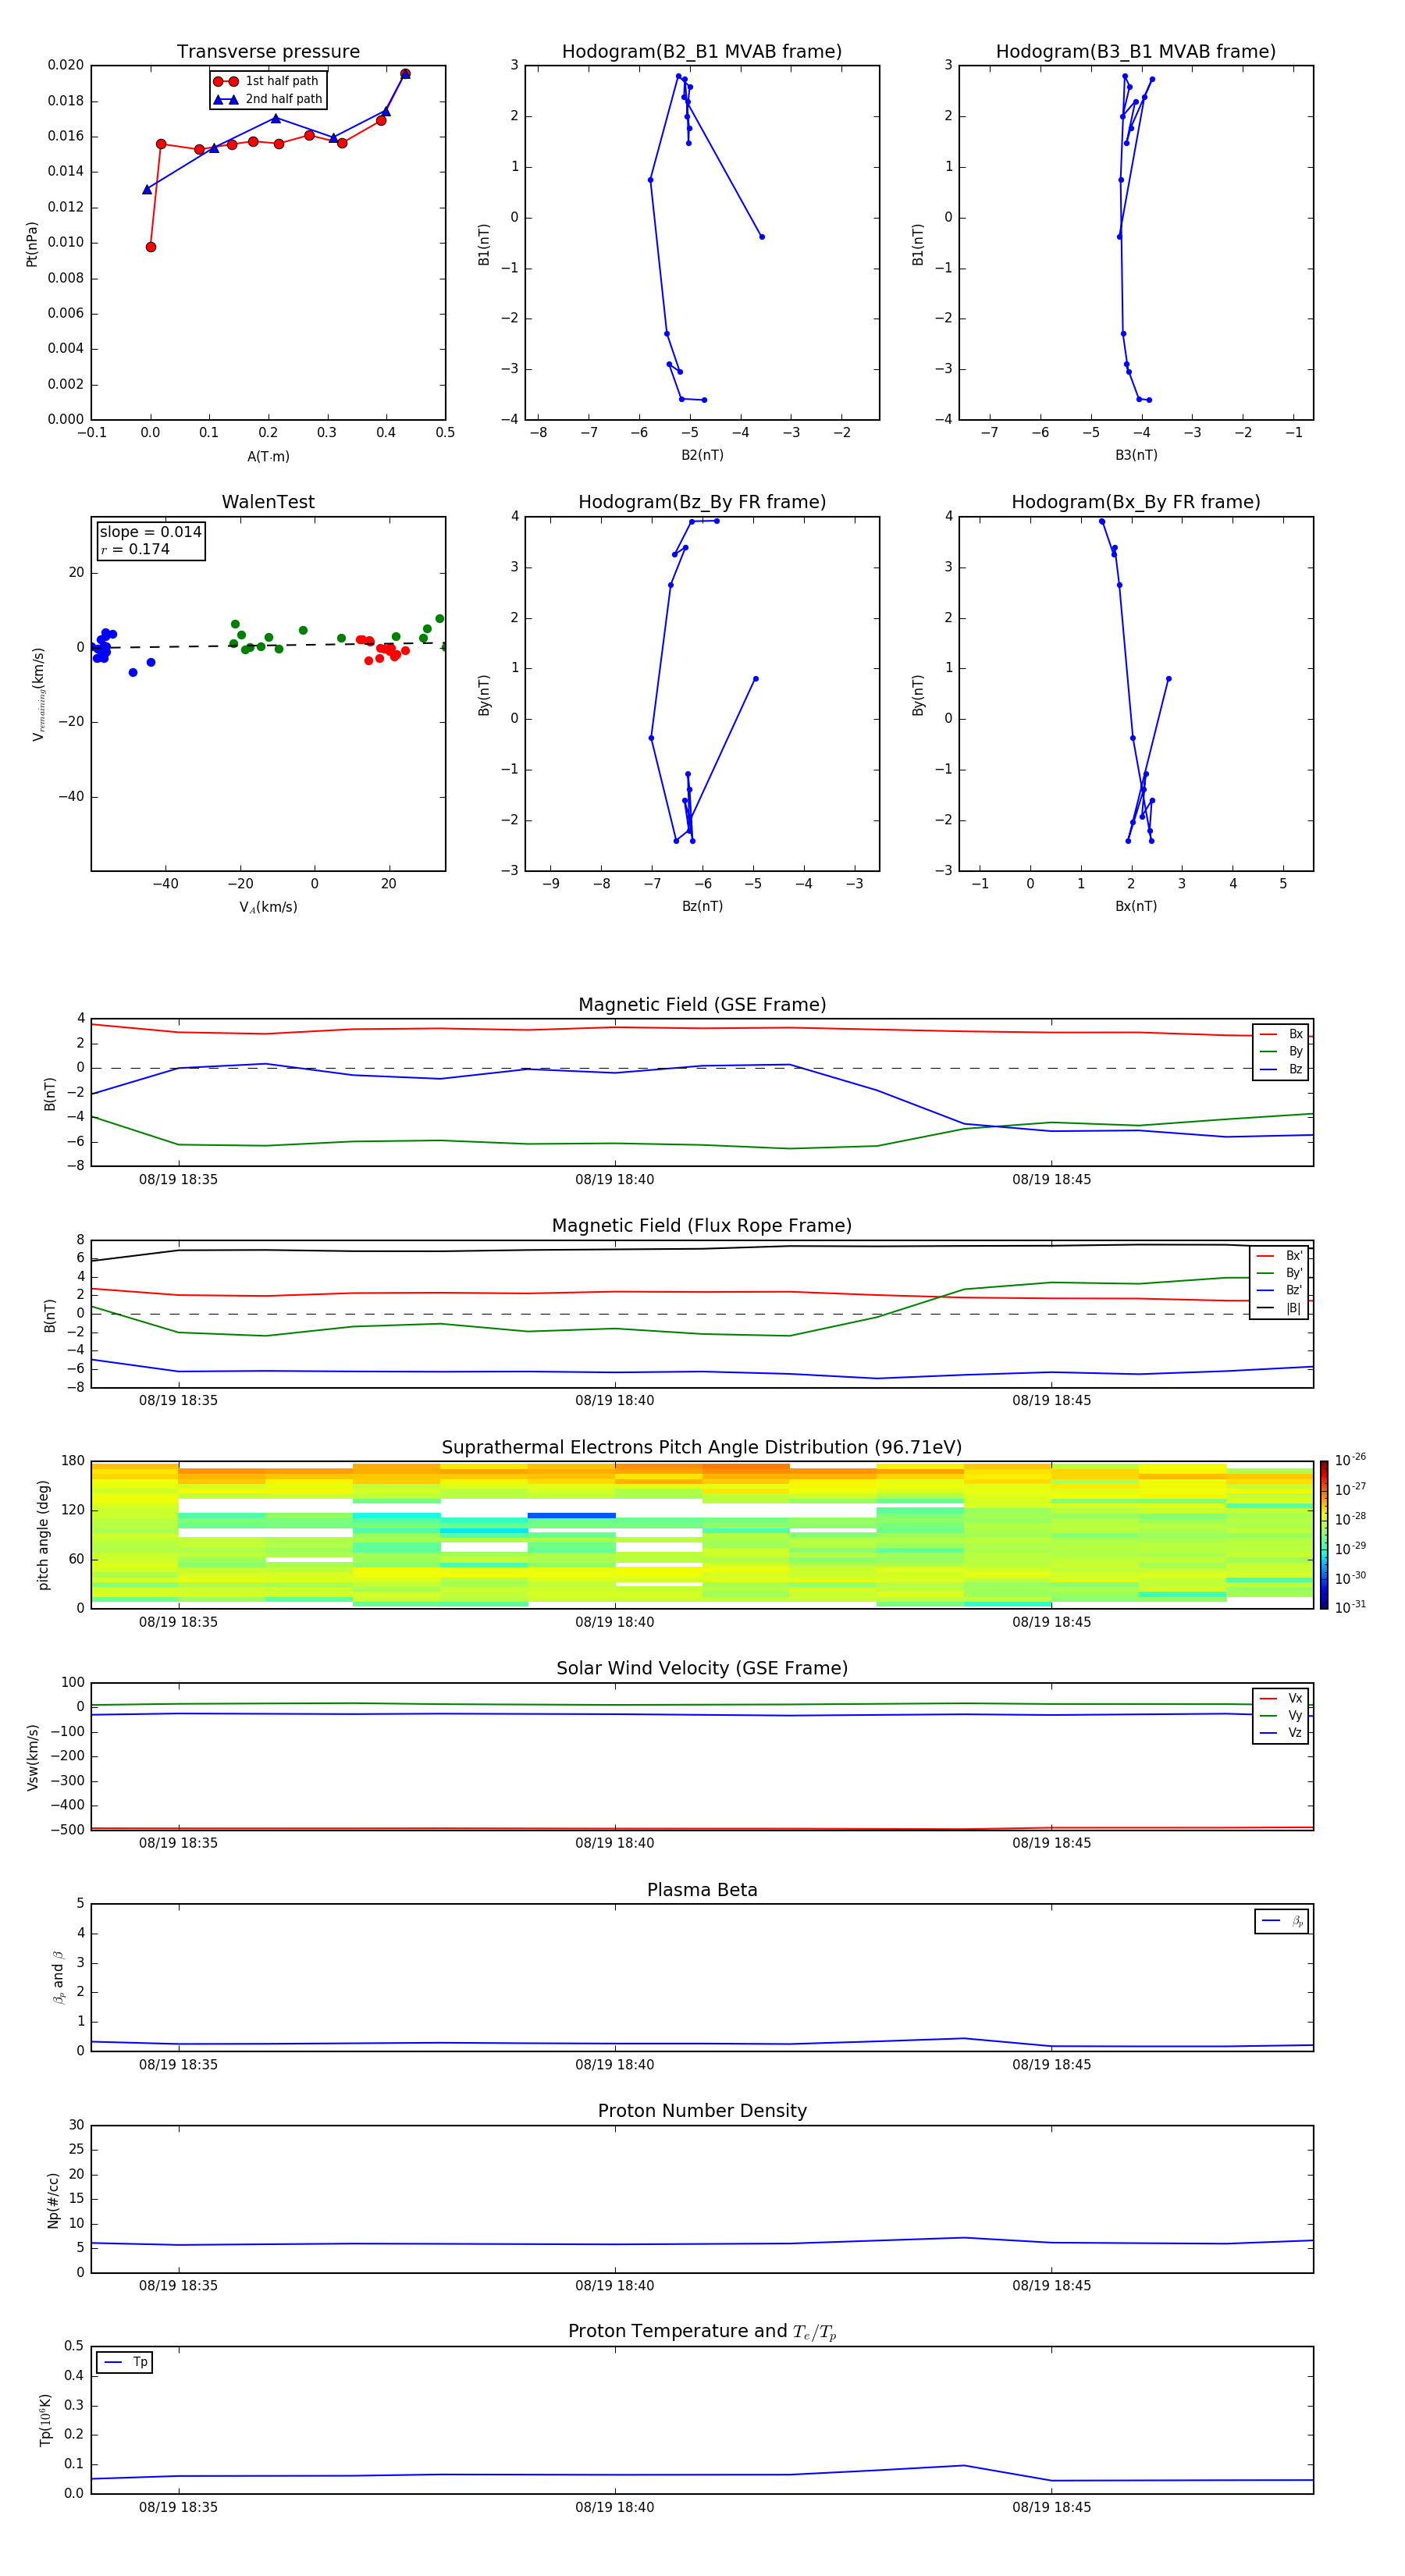The width and height of the screenshot is (1405, 2576).
Task: Click the 'Transverse pressure' plot title
Action: [x=268, y=52]
